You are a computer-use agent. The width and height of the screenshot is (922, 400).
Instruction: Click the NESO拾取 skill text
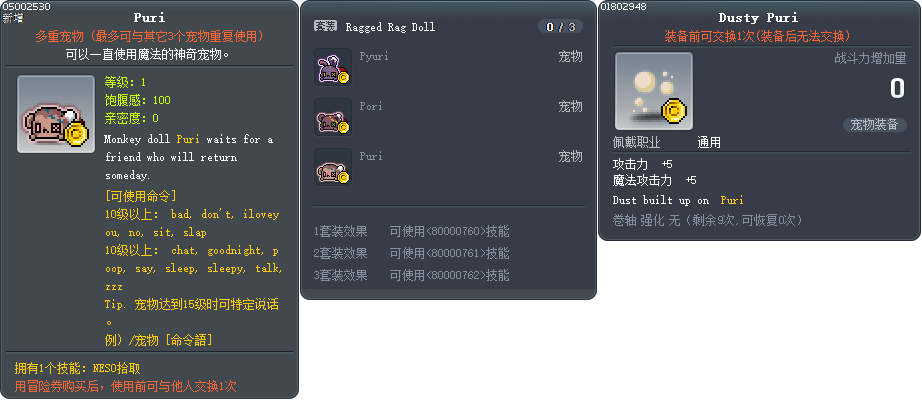(116, 369)
